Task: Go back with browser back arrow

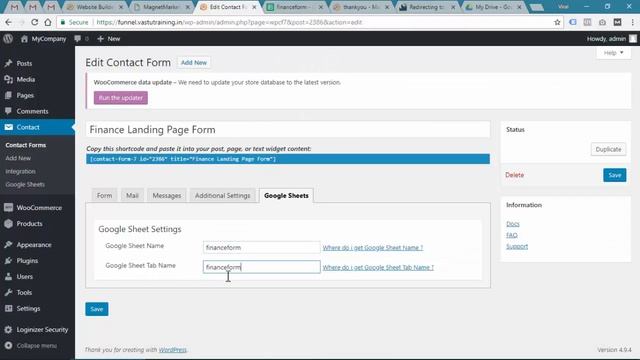Action: (x=9, y=22)
